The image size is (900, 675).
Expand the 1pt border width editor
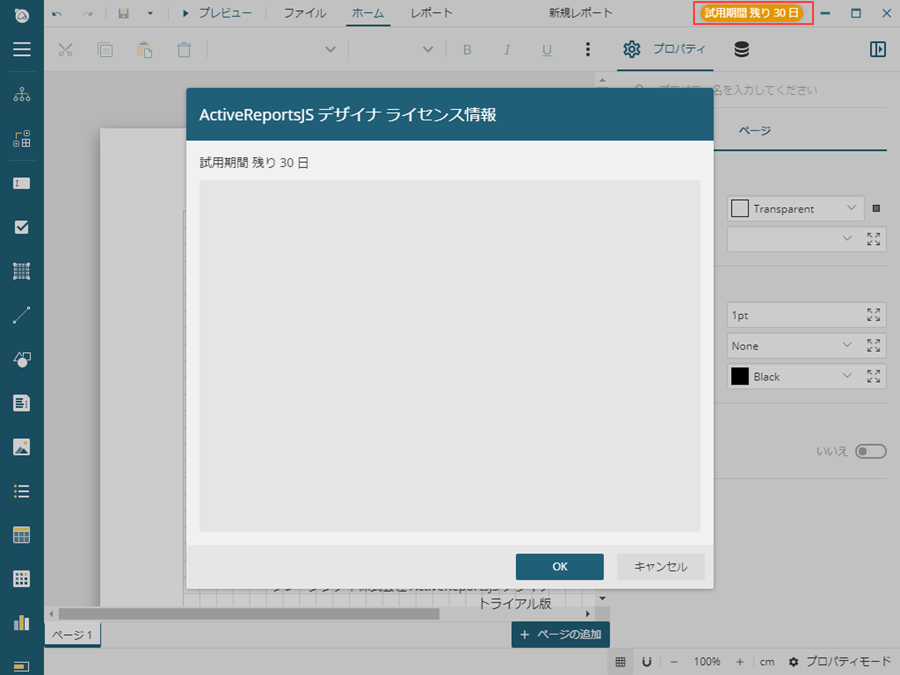tap(874, 315)
